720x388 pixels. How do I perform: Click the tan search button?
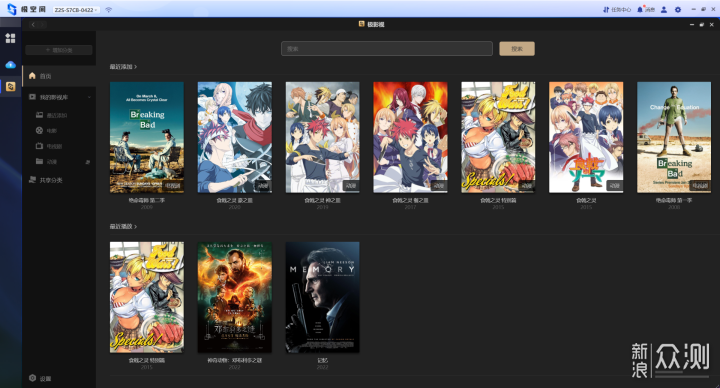pos(517,49)
